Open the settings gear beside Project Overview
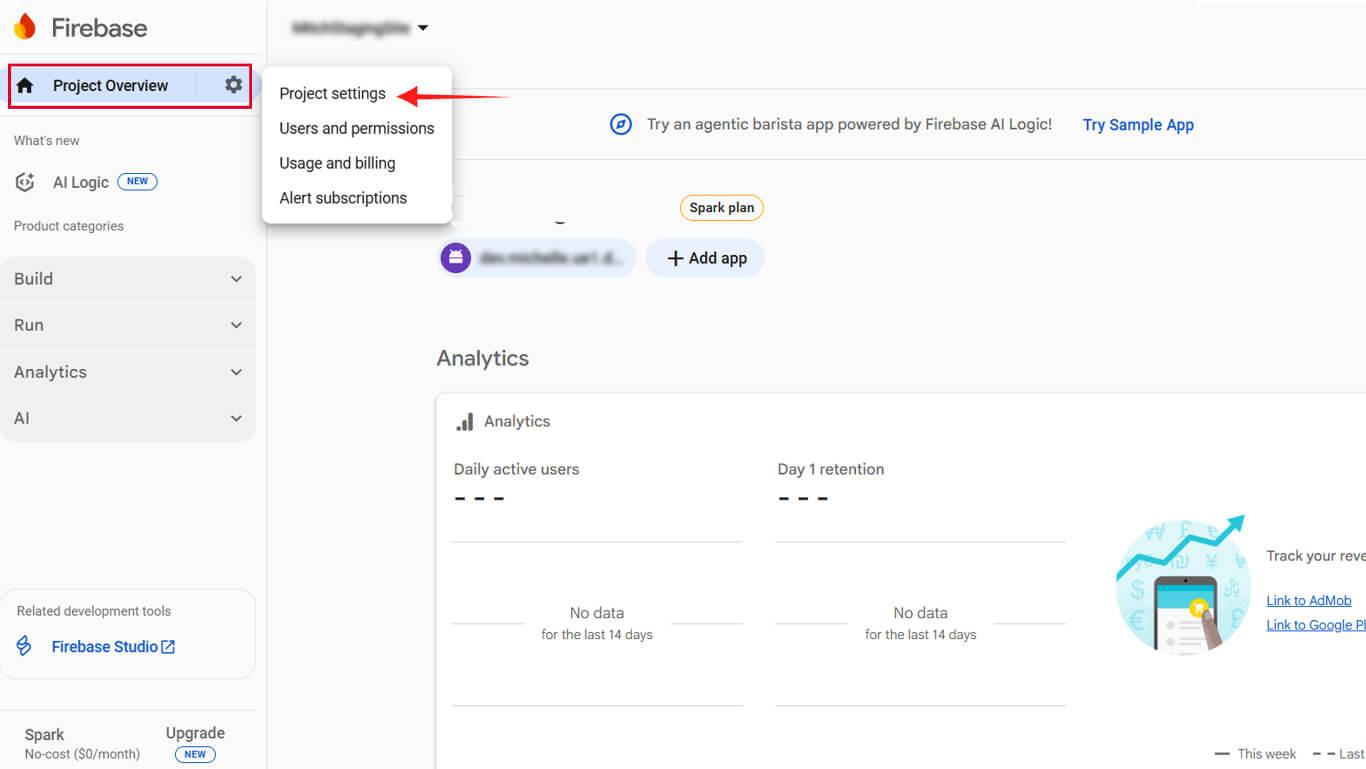The width and height of the screenshot is (1366, 769). coord(233,85)
